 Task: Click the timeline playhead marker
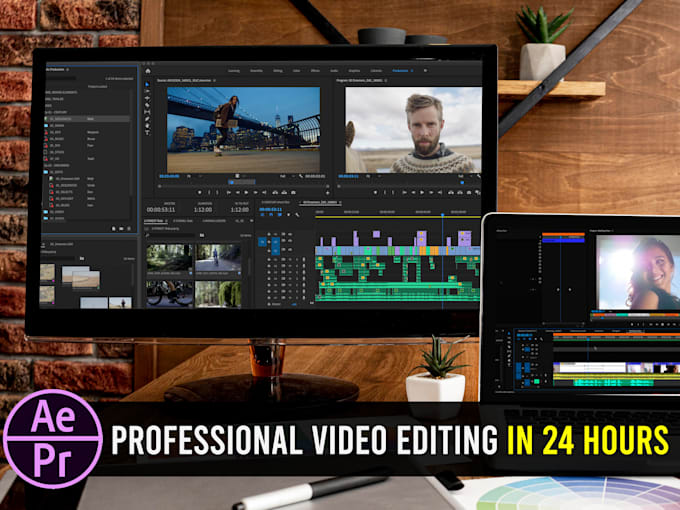coord(442,215)
